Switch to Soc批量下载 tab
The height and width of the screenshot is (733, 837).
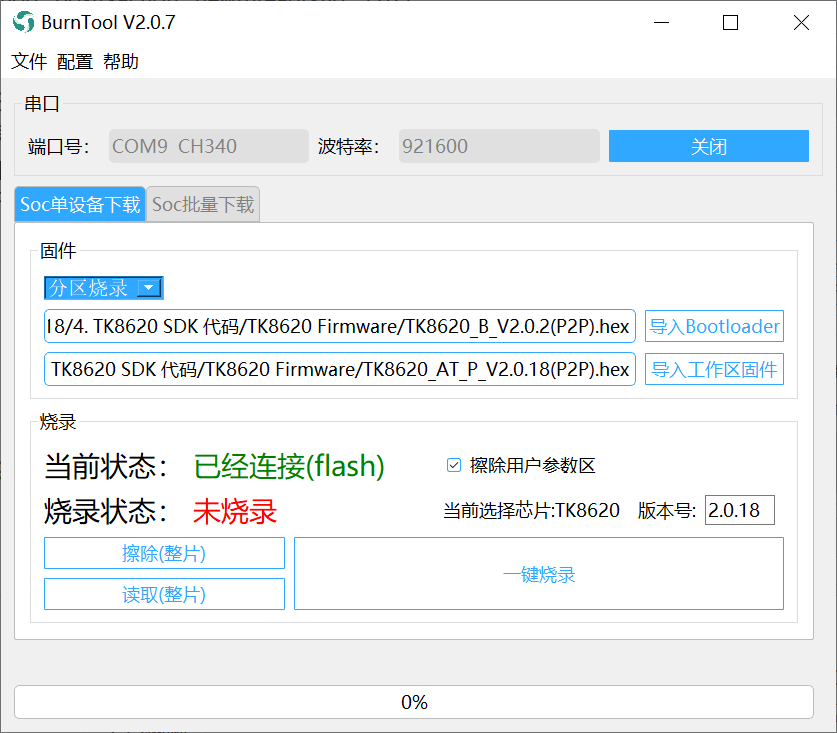[x=203, y=204]
